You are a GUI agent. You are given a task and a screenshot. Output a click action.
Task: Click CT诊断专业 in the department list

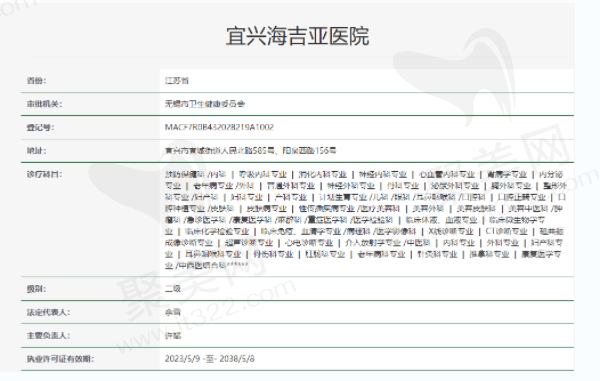(x=506, y=231)
